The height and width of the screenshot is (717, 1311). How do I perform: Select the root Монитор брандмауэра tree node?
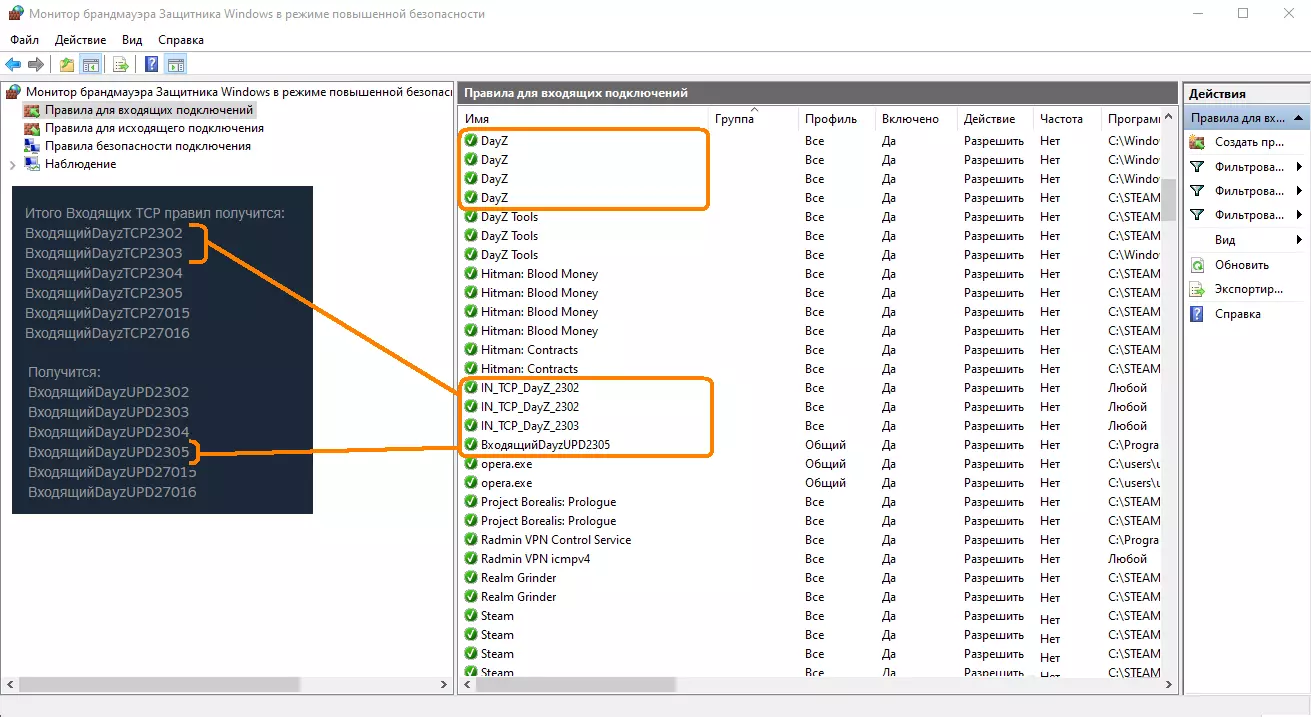coord(239,92)
